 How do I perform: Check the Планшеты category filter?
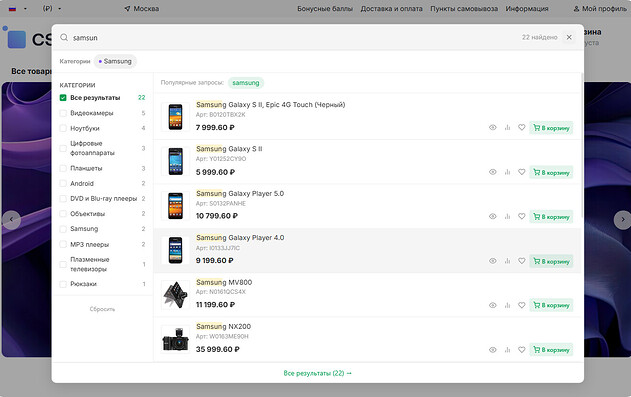(63, 168)
